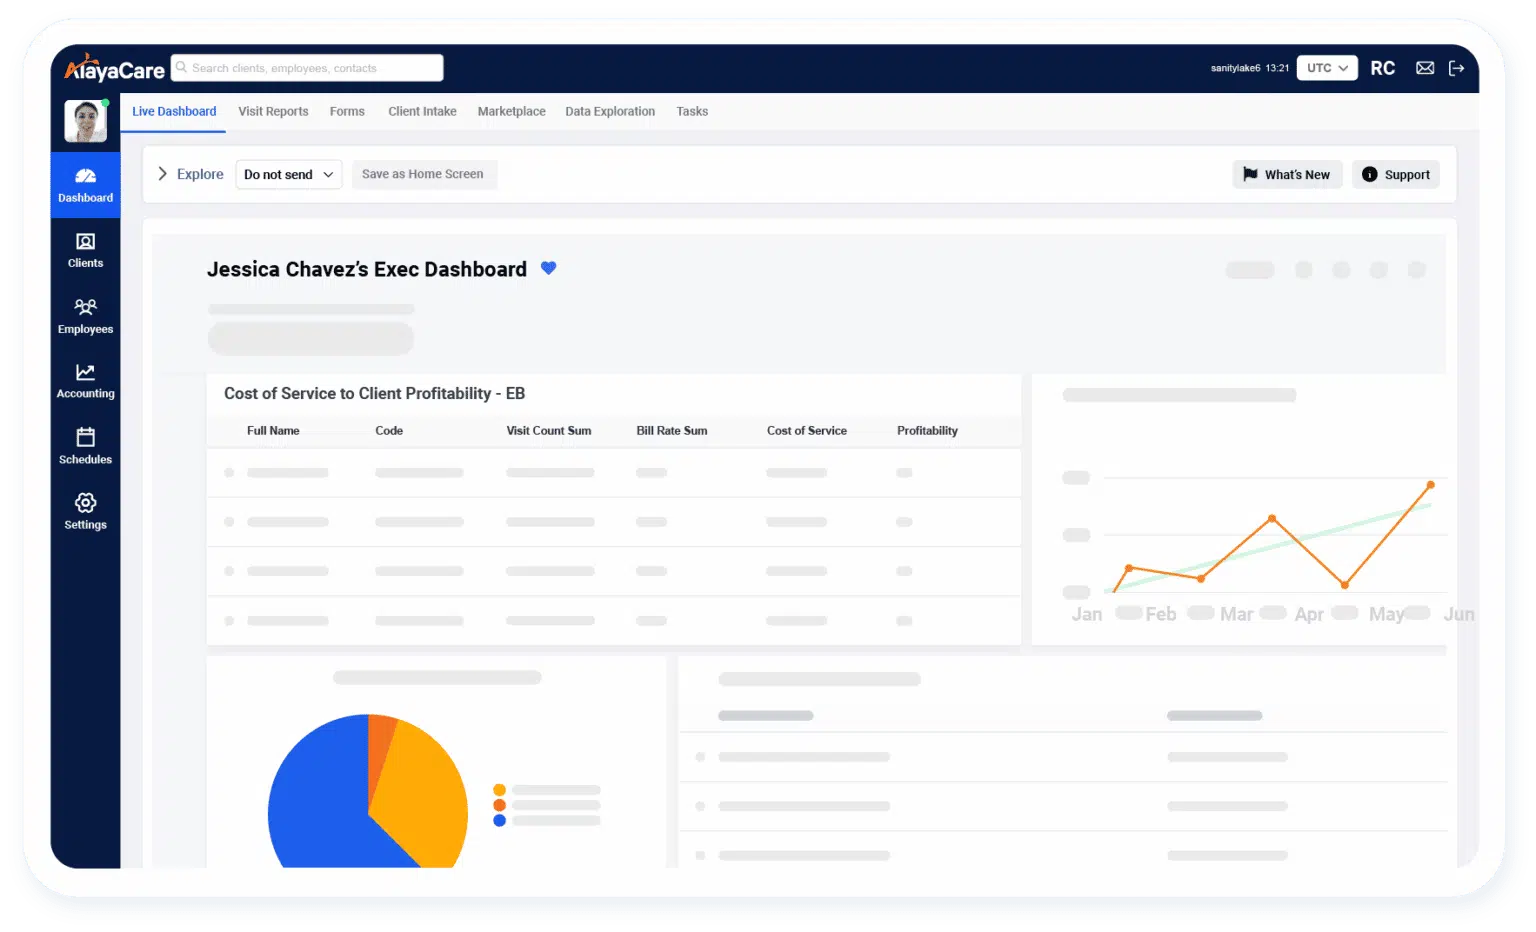Open the UTC timezone dropdown

(1327, 68)
